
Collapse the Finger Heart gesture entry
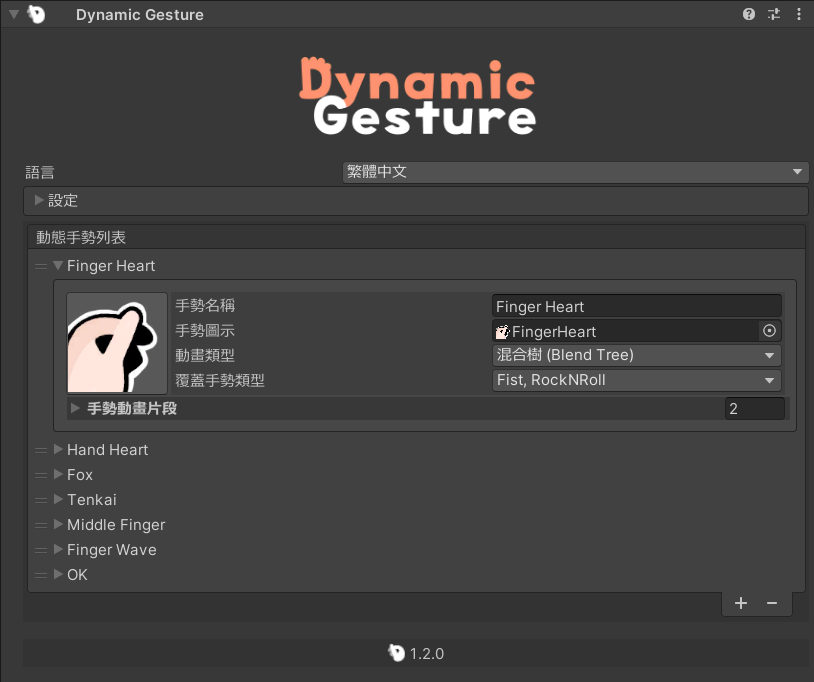tap(58, 266)
